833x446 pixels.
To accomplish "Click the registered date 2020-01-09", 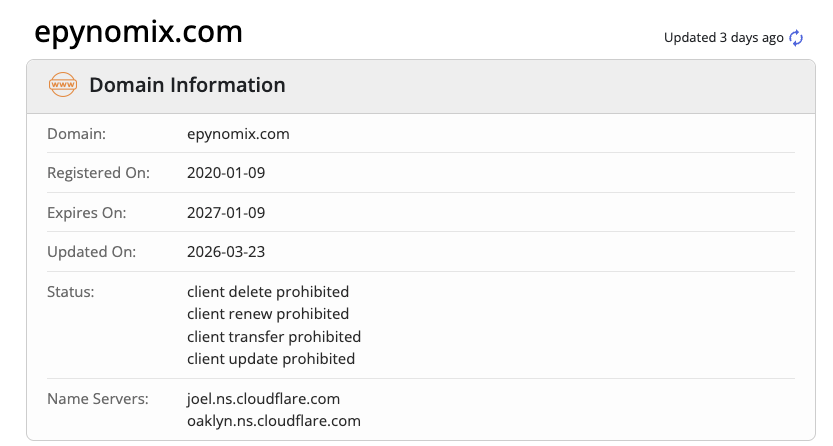I will [x=226, y=173].
